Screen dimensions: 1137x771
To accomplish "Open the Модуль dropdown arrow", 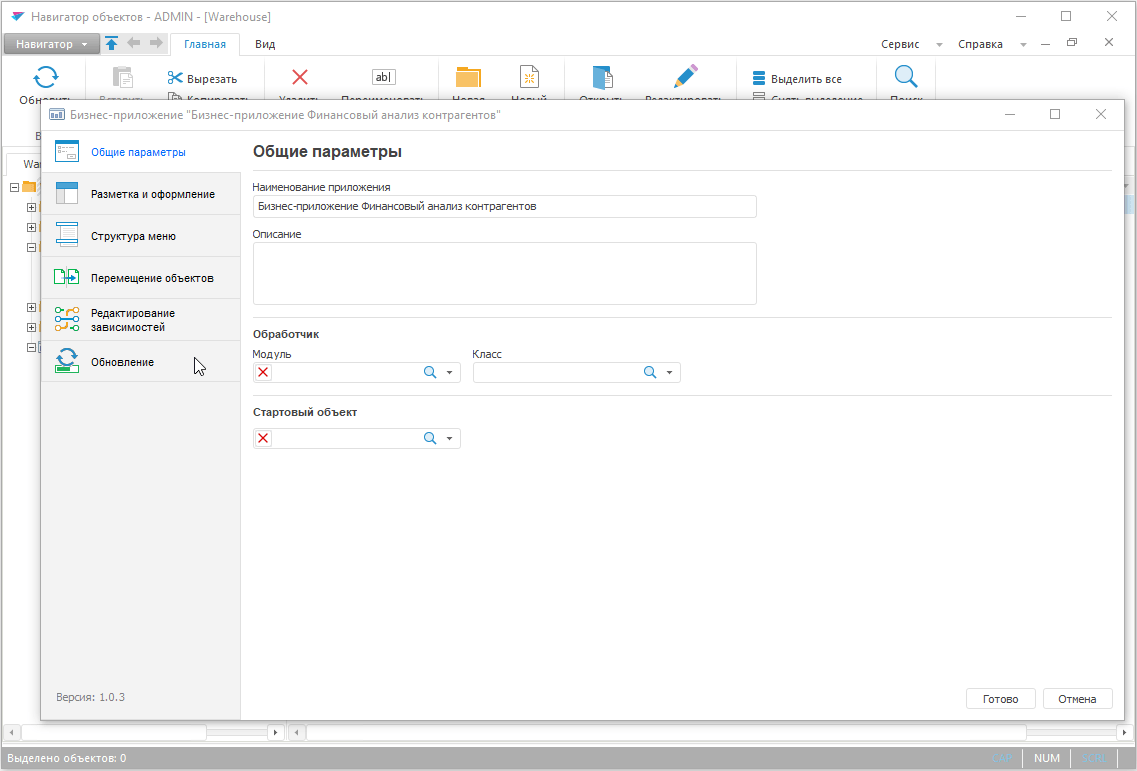I will coord(450,373).
